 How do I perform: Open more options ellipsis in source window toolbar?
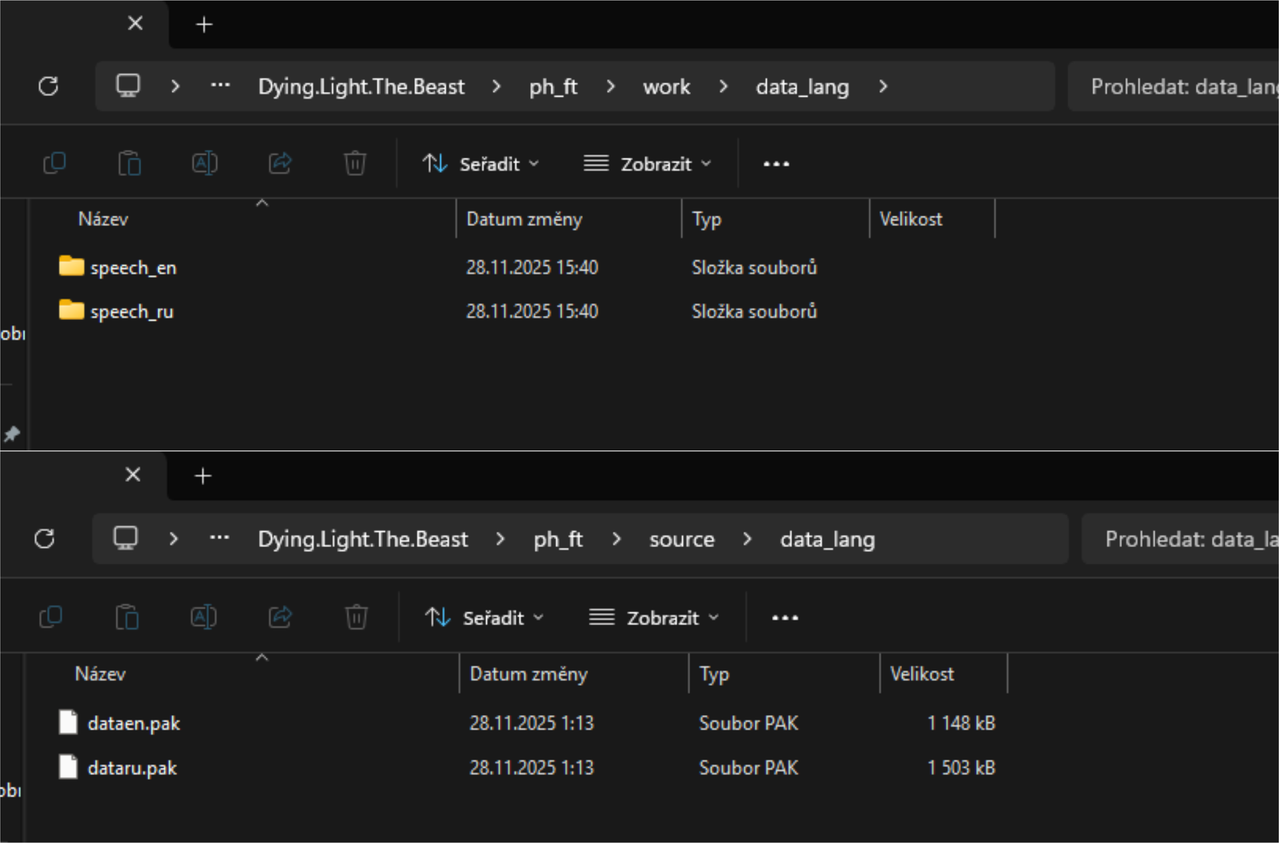[x=785, y=618]
